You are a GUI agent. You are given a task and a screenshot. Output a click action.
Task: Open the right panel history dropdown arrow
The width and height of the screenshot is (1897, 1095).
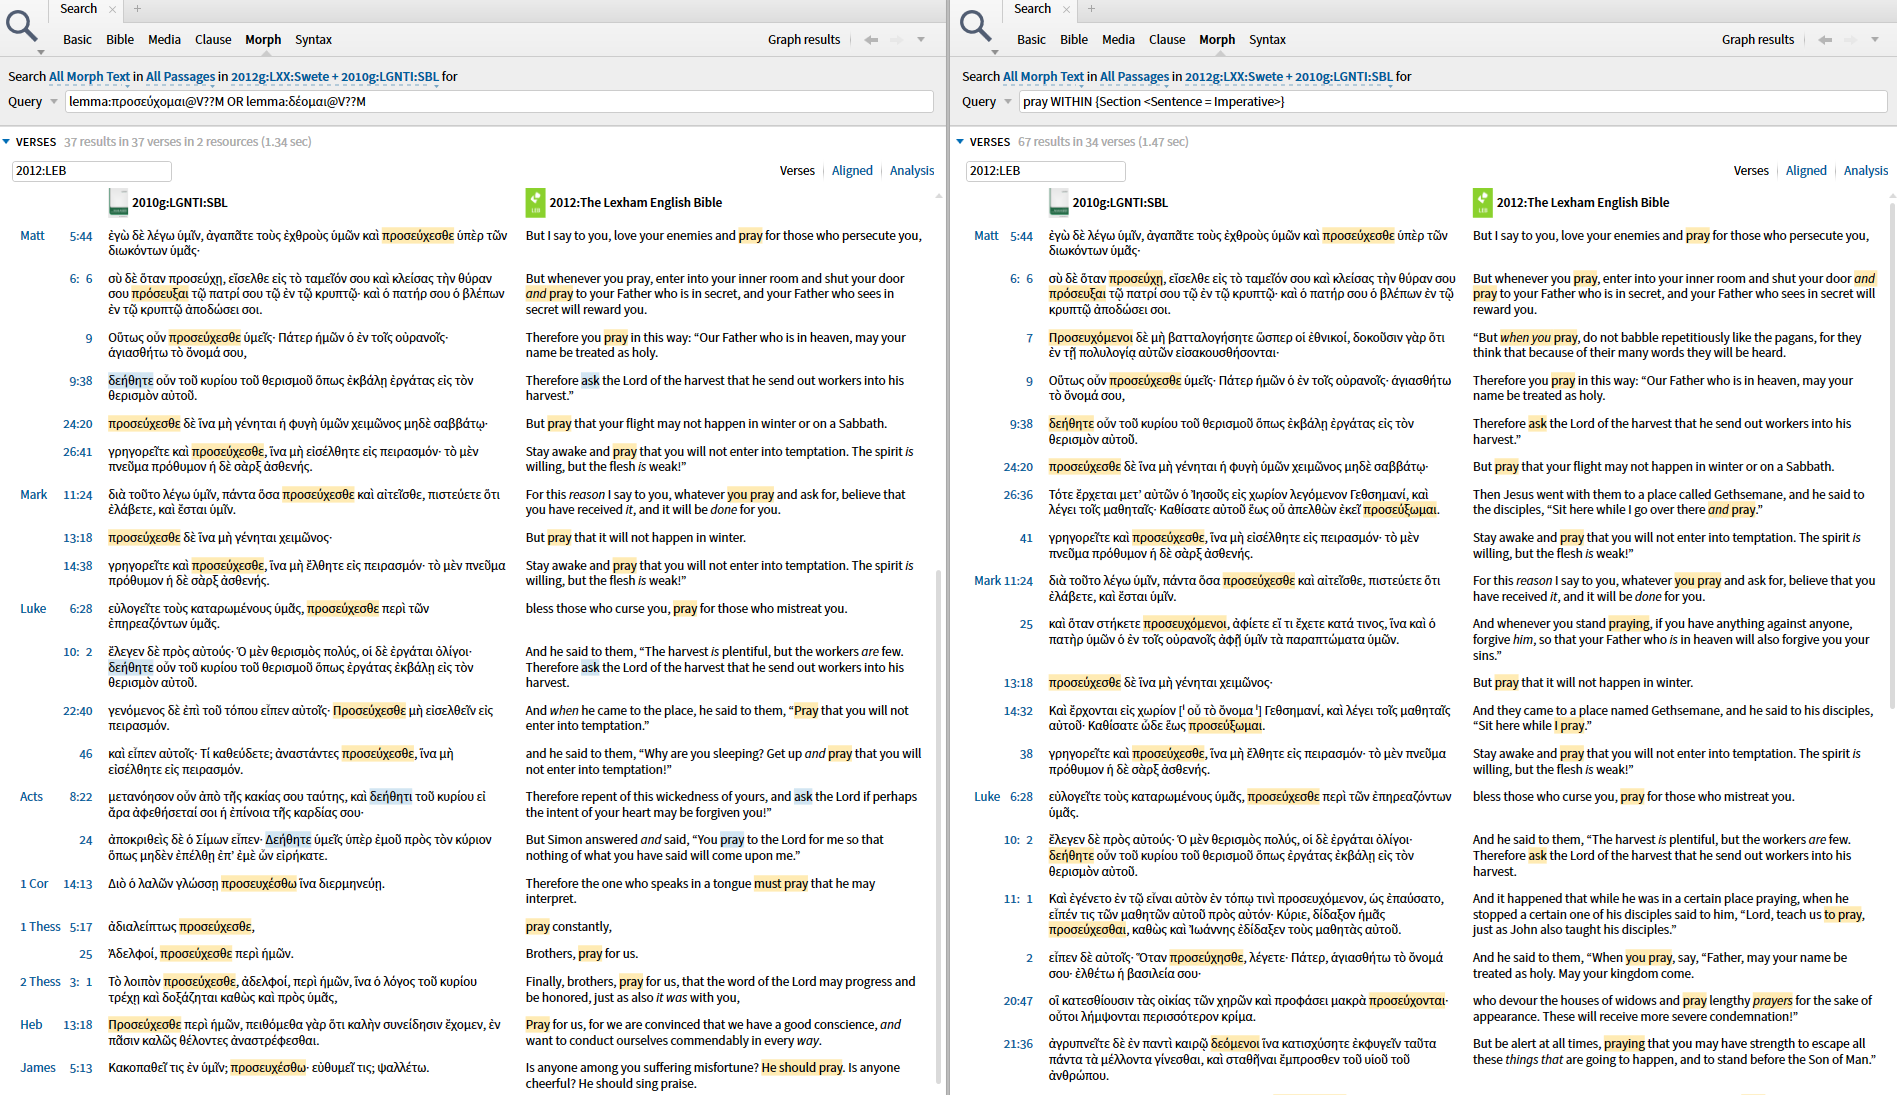coord(1875,40)
